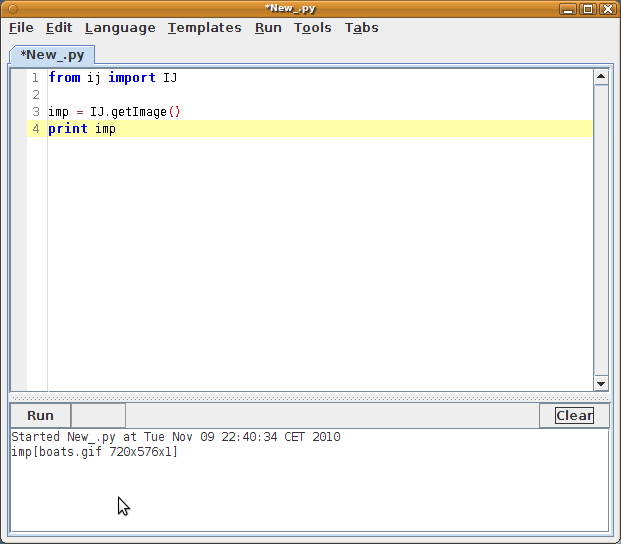Click the 'from ij import IJ' line
Screen dimensions: 621x544
(x=112, y=78)
